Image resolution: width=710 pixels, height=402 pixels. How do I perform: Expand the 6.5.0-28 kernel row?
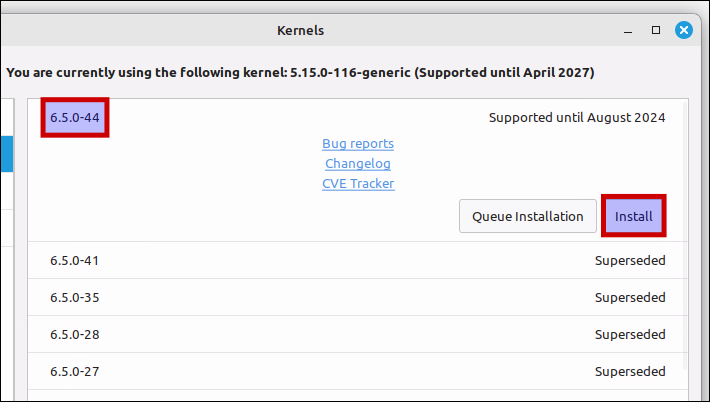click(x=358, y=335)
